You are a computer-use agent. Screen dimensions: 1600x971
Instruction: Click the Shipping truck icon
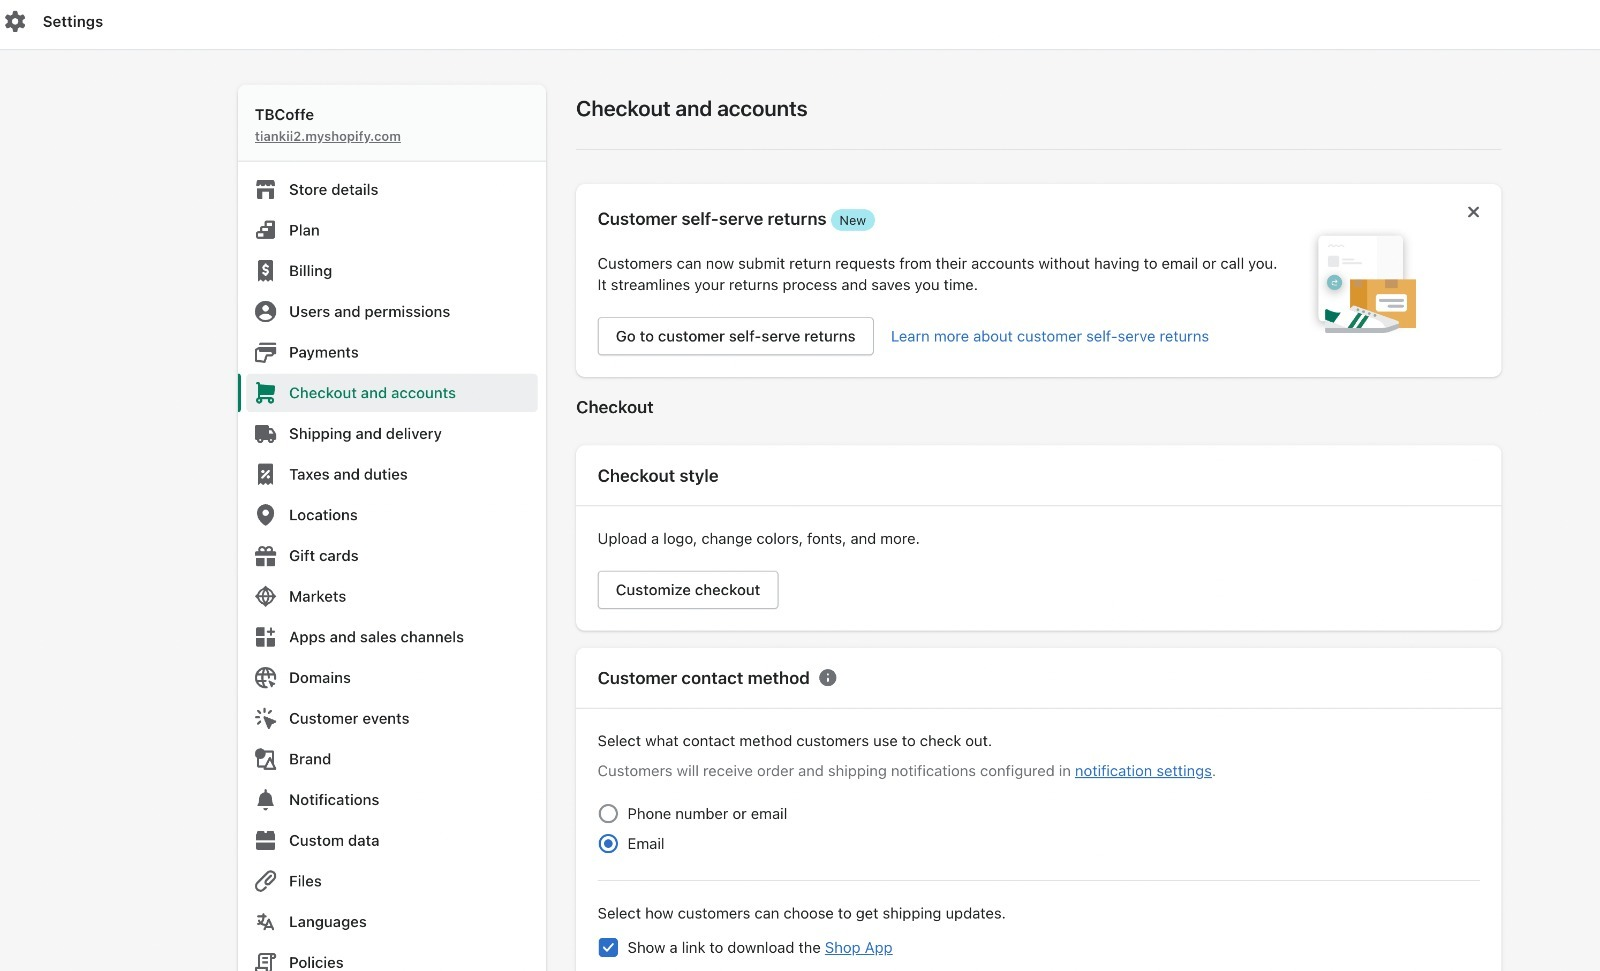pyautogui.click(x=265, y=434)
